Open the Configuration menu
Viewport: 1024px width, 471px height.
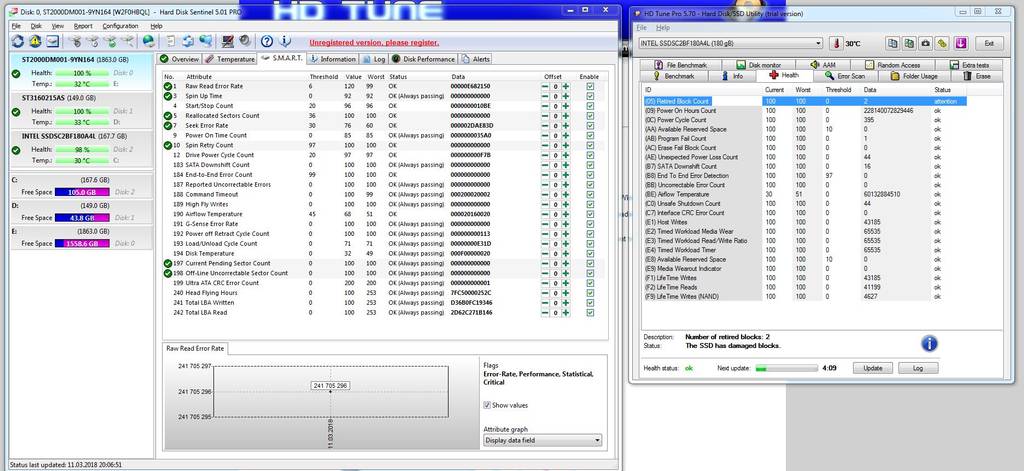(120, 26)
